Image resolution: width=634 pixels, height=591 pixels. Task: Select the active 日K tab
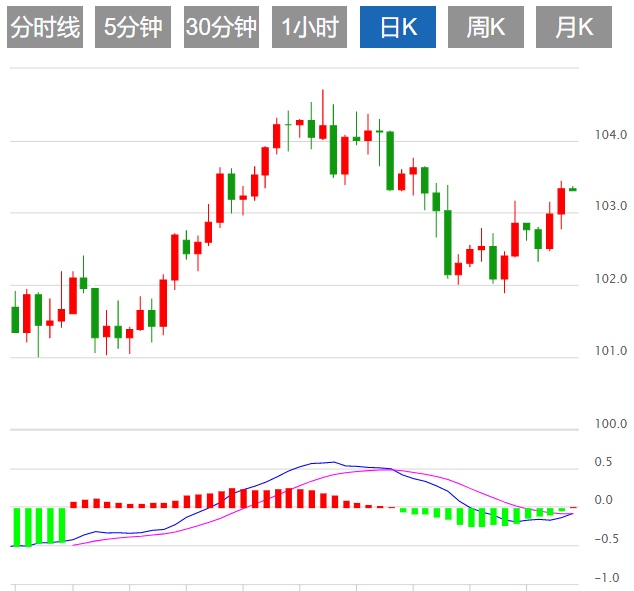pyautogui.click(x=398, y=27)
